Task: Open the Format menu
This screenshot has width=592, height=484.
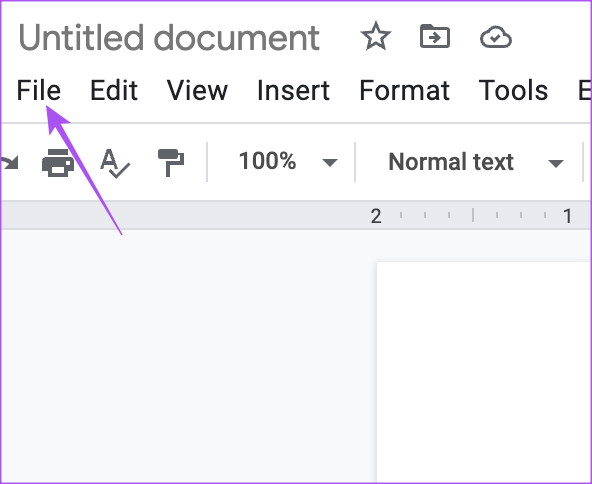Action: pyautogui.click(x=404, y=91)
